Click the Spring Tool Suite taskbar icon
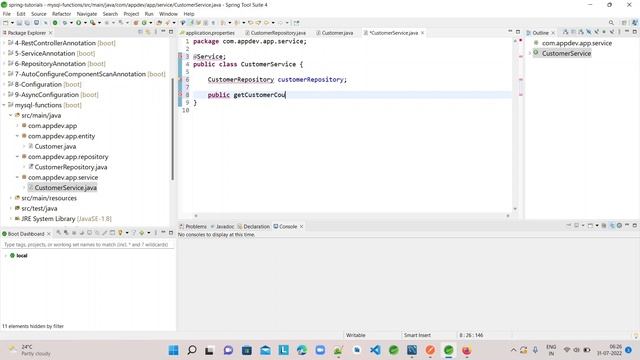 click(x=449, y=350)
